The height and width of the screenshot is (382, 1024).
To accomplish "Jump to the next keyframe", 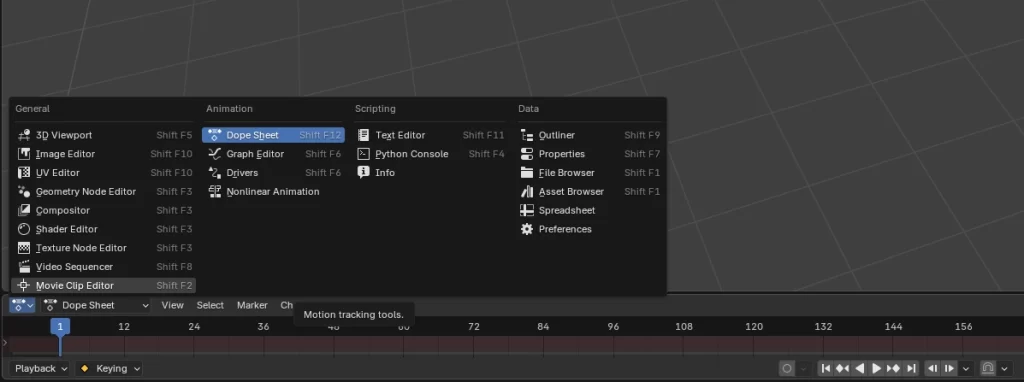I will click(x=893, y=368).
